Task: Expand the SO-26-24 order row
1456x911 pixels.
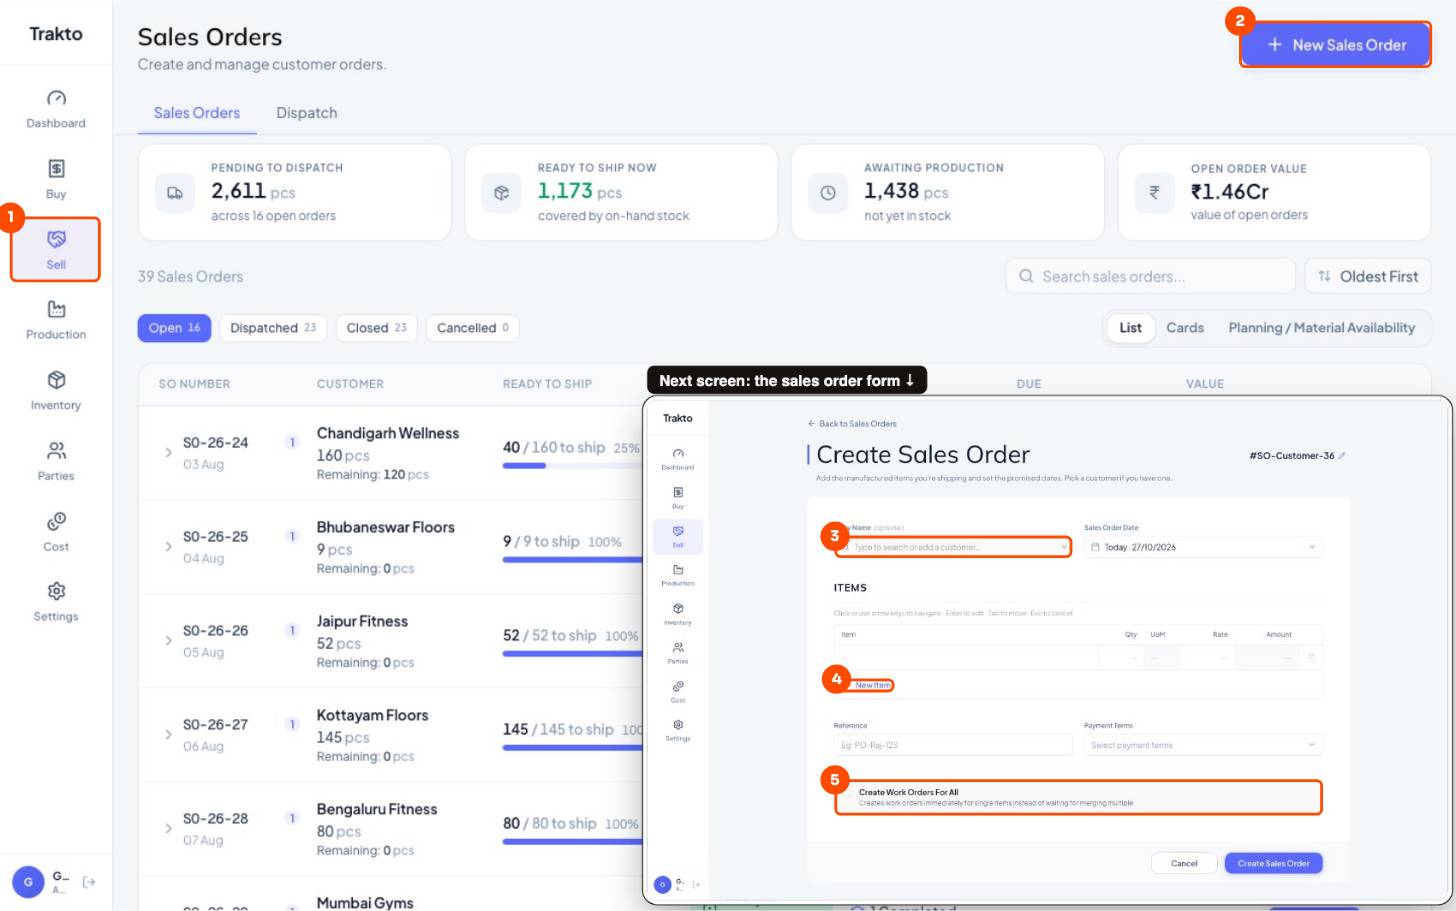Action: pos(168,453)
